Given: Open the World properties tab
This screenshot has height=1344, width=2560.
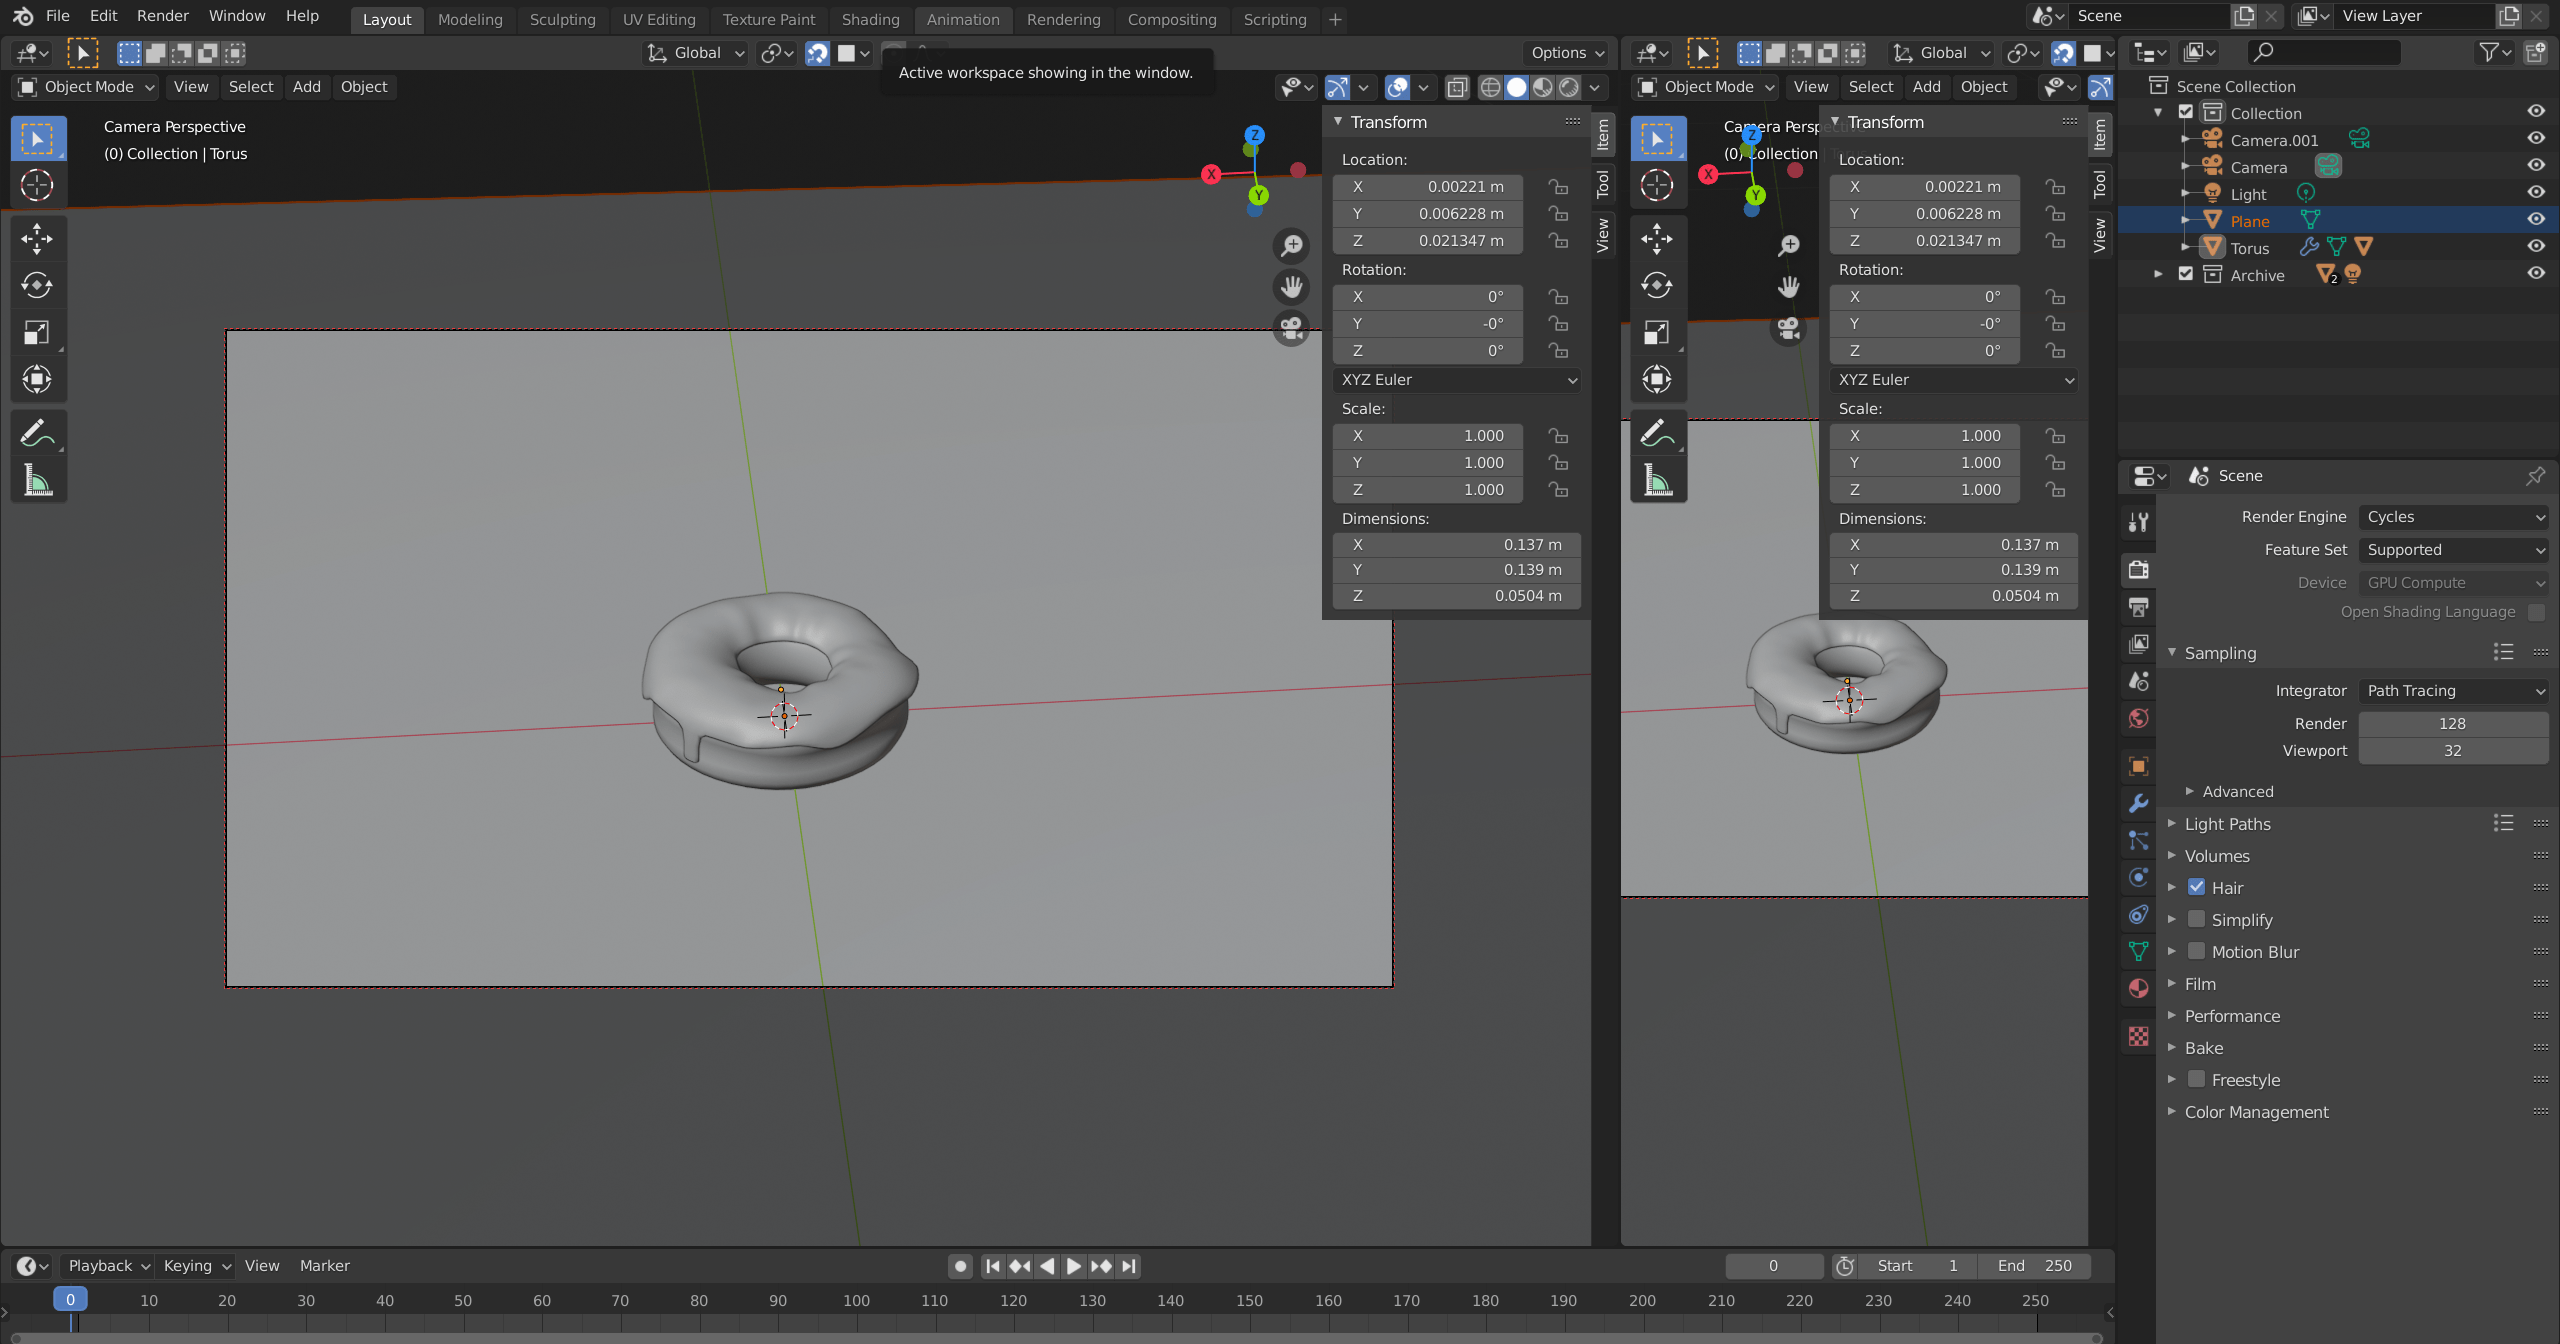Looking at the screenshot, I should [x=2138, y=718].
